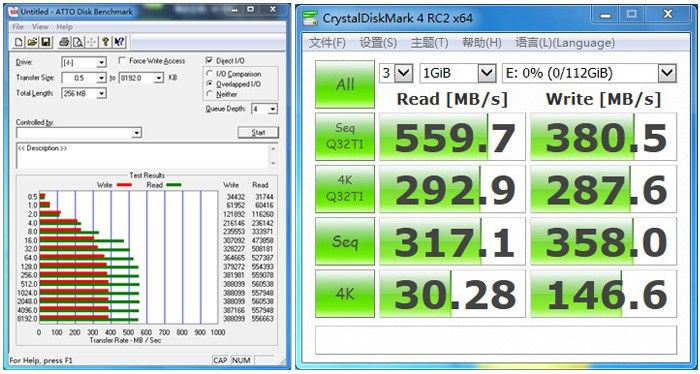Click the yellow question mark About icon
Screen dimensions: 700x374
tap(105, 42)
